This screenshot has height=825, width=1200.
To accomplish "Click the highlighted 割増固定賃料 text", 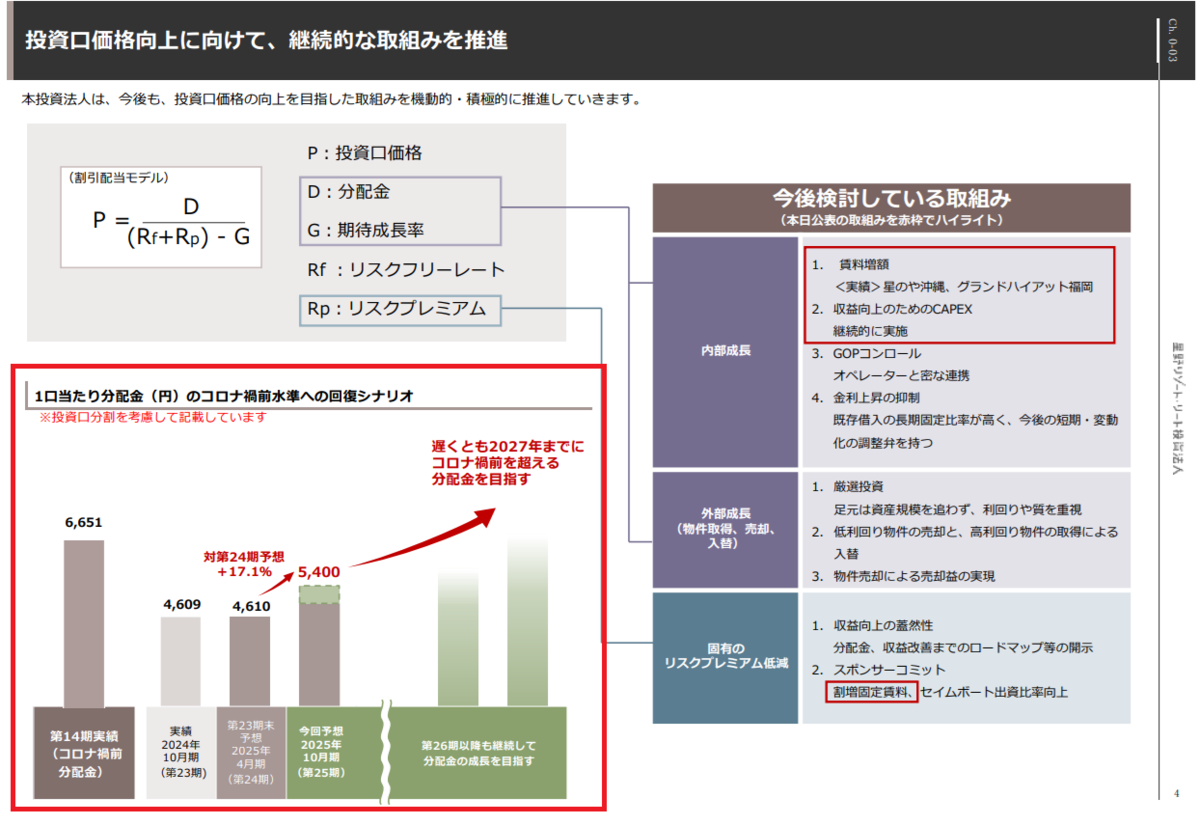I will click(x=872, y=691).
